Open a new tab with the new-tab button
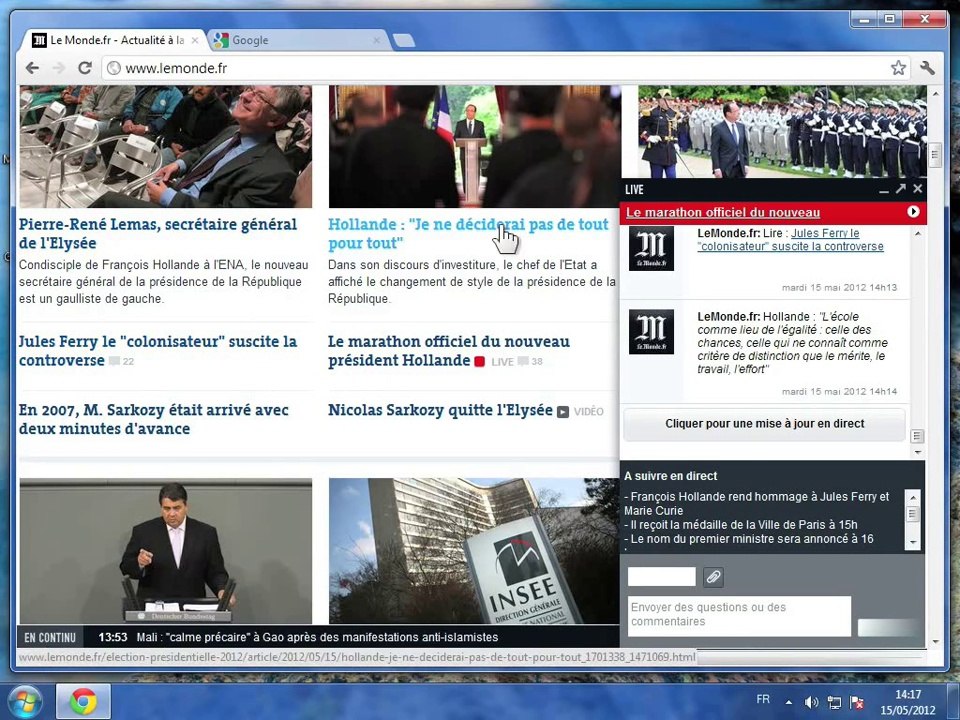Image resolution: width=960 pixels, height=720 pixels. pyautogui.click(x=403, y=40)
